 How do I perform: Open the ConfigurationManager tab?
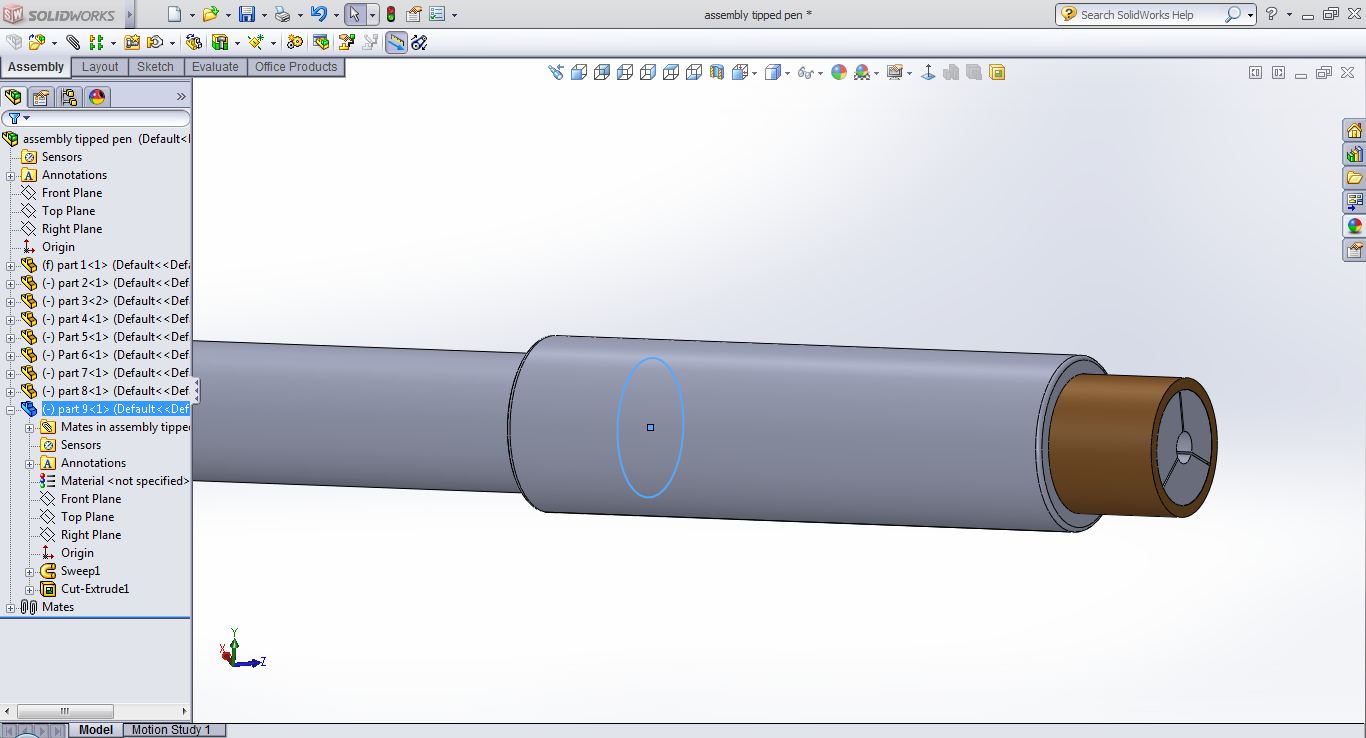point(69,97)
